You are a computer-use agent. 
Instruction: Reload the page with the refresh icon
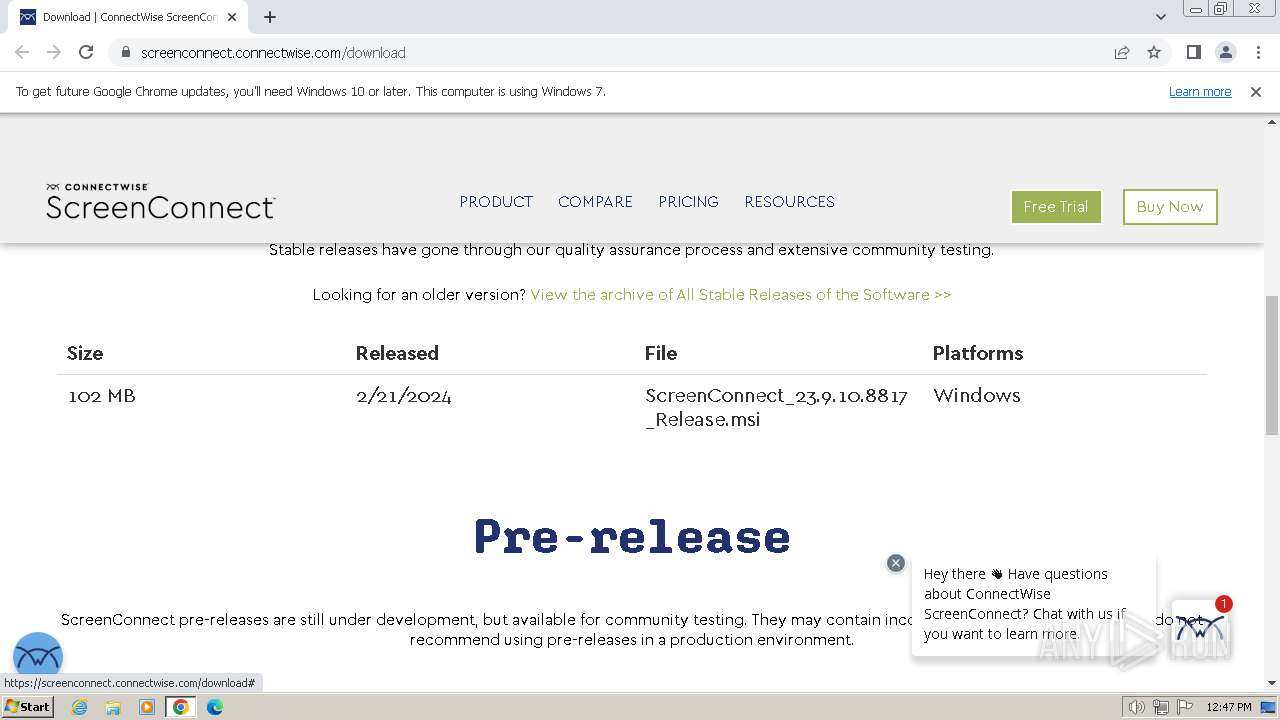[x=86, y=53]
